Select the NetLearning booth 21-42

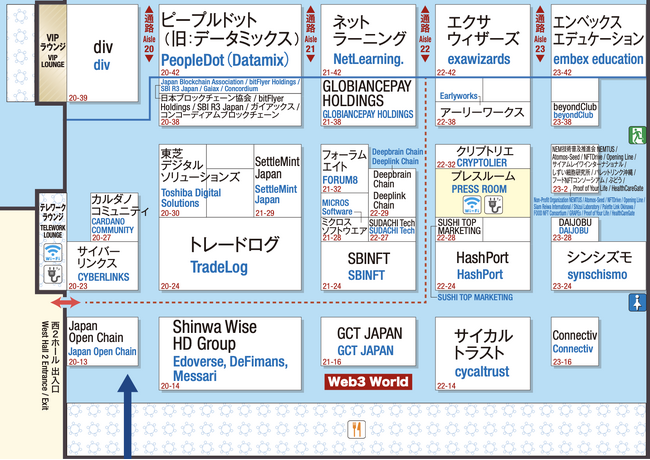pyautogui.click(x=368, y=40)
